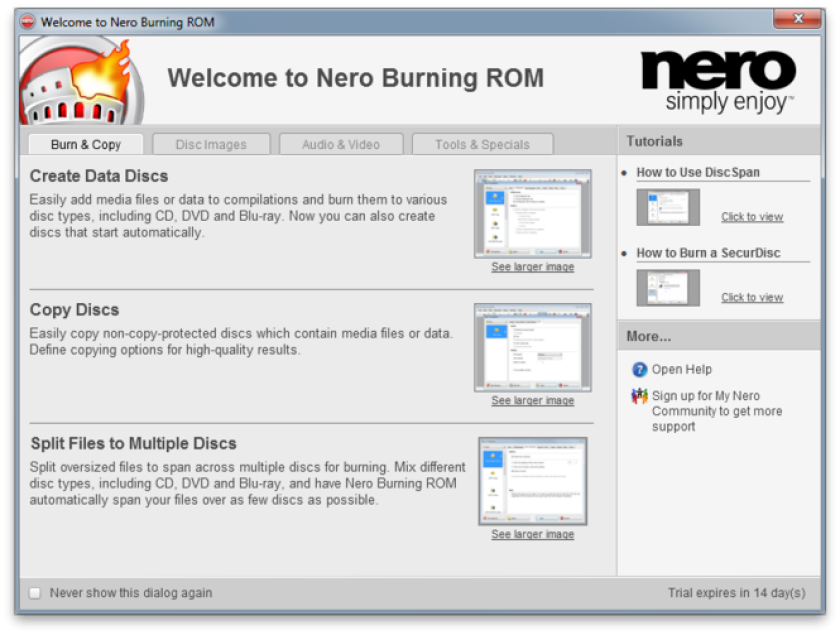The width and height of the screenshot is (840, 635).
Task: Open Help link in More section
Action: pyautogui.click(x=681, y=370)
